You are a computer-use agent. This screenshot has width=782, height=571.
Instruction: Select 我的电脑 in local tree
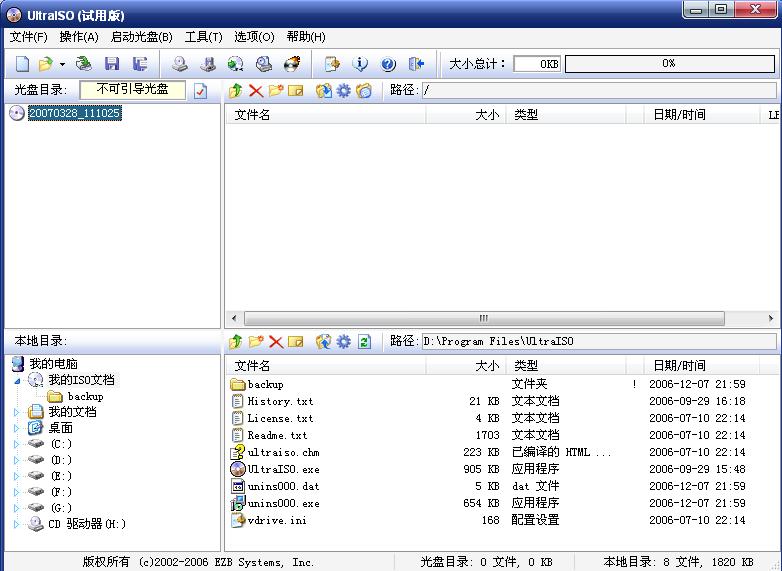point(53,364)
